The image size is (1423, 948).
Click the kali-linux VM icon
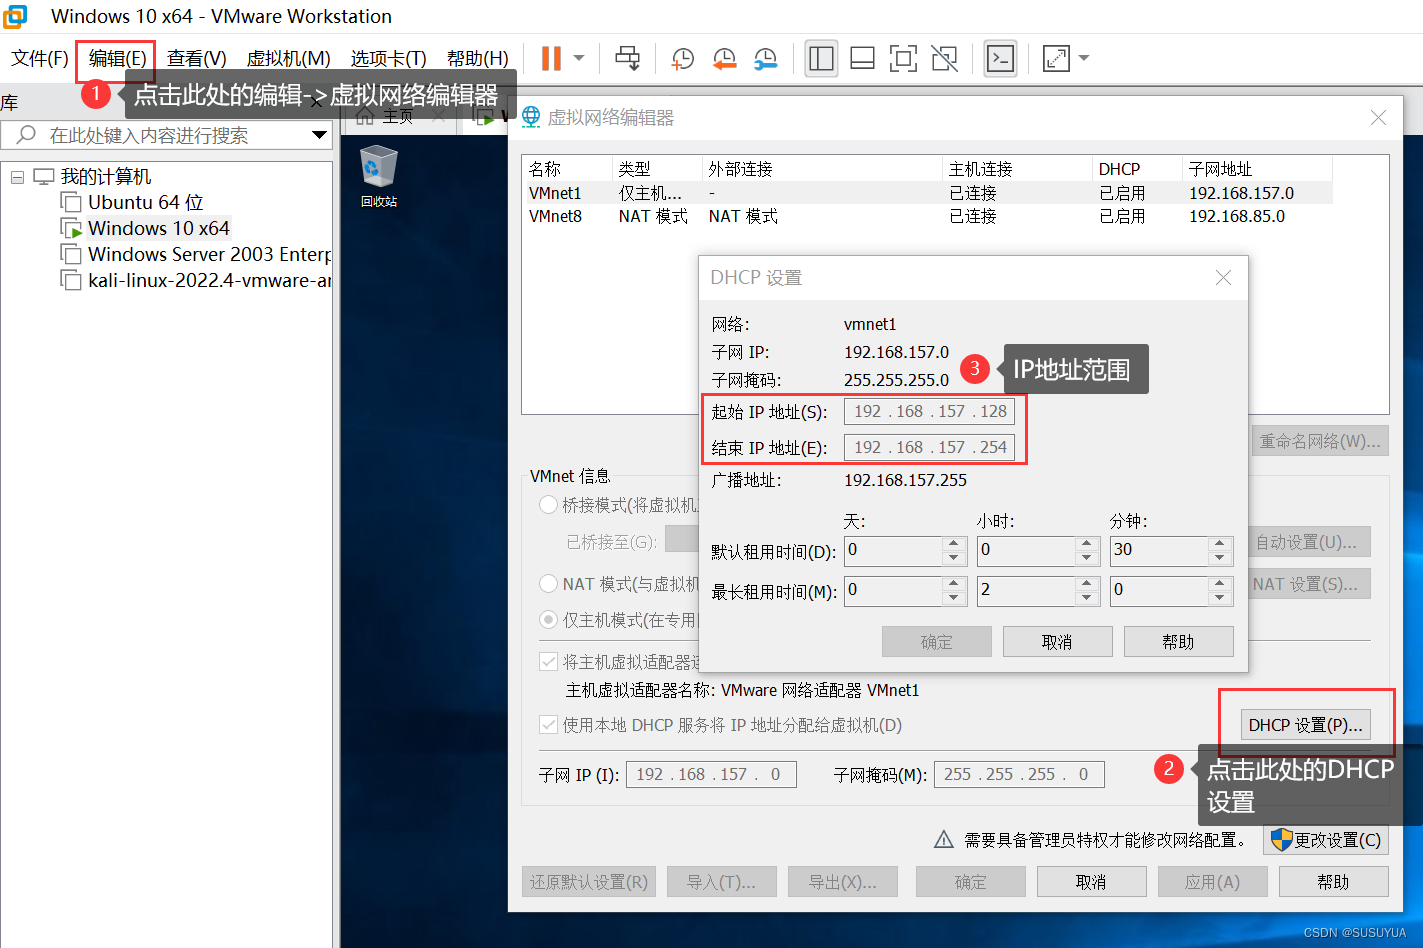click(x=71, y=280)
